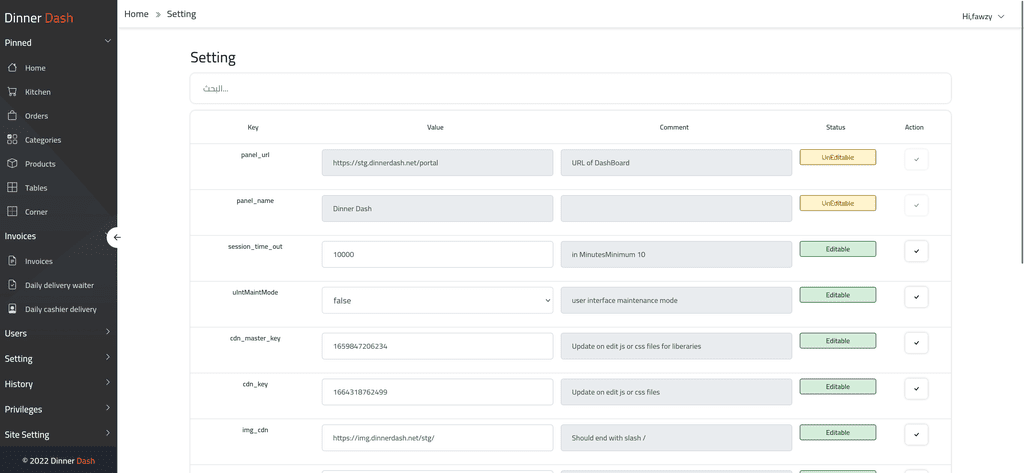This screenshot has height=473, width=1024.
Task: Click the Invoices section header
Action: coord(20,236)
